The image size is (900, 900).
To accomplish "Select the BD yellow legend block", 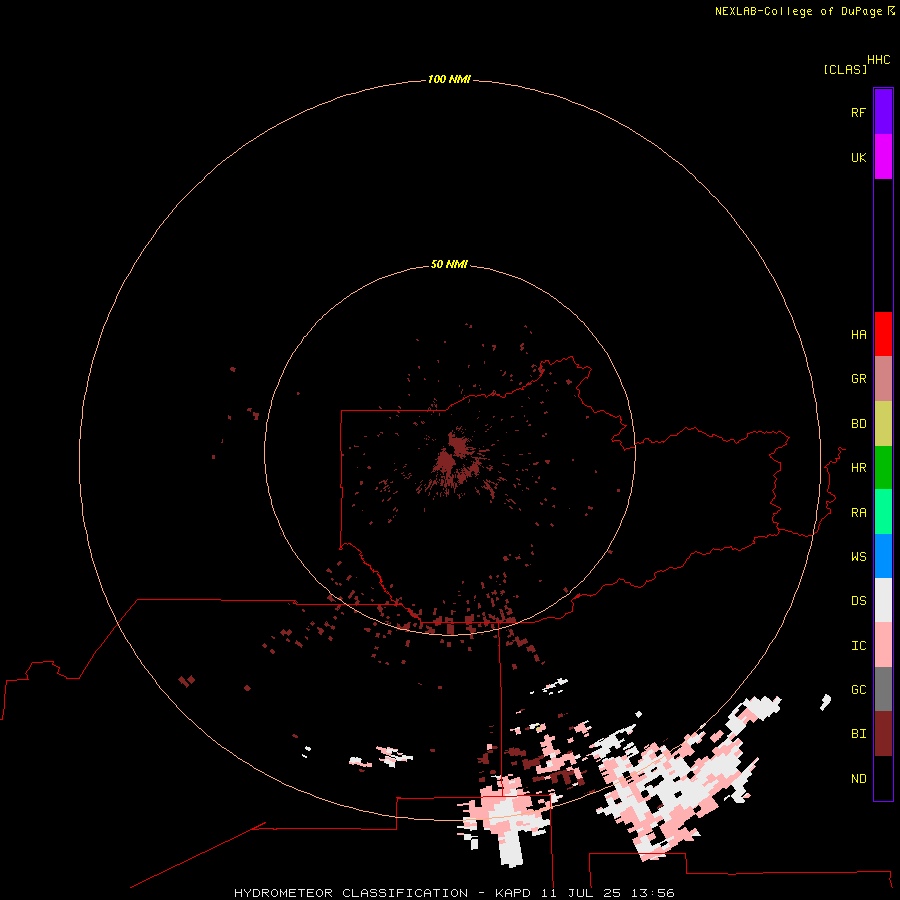I will click(x=883, y=424).
